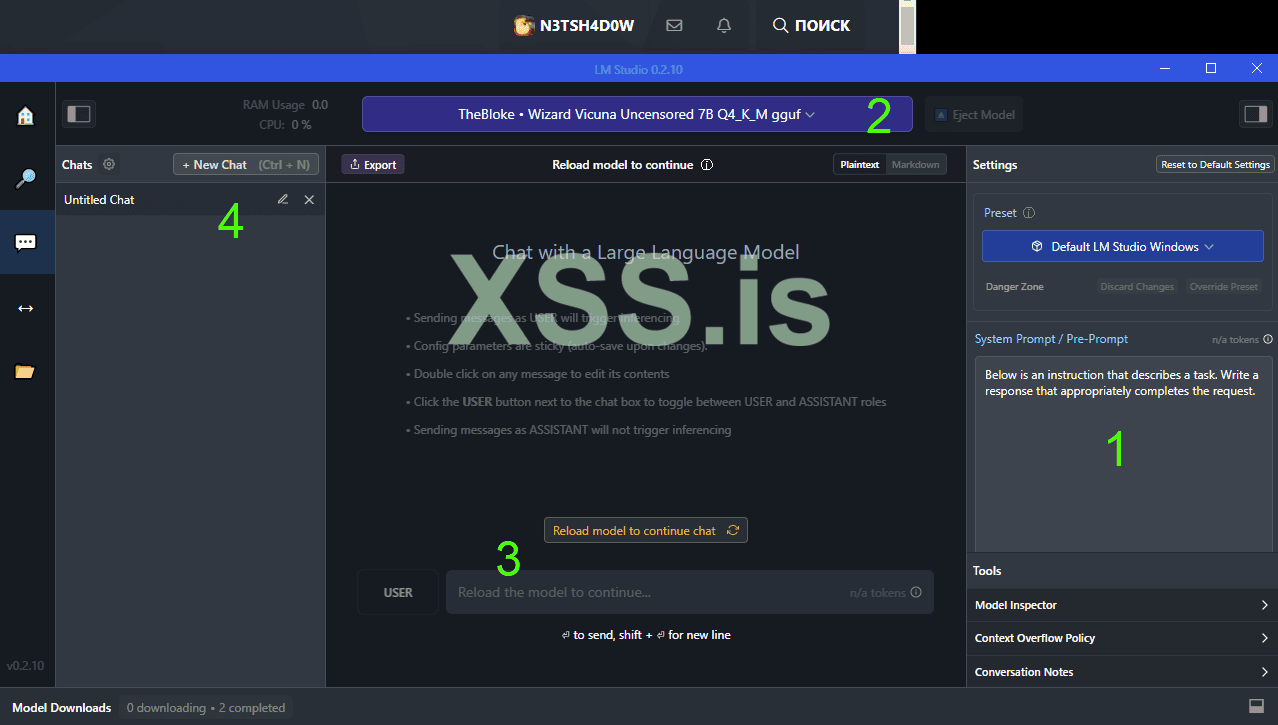The image size is (1278, 725).
Task: Open the Home page in sidebar
Action: pos(26,115)
